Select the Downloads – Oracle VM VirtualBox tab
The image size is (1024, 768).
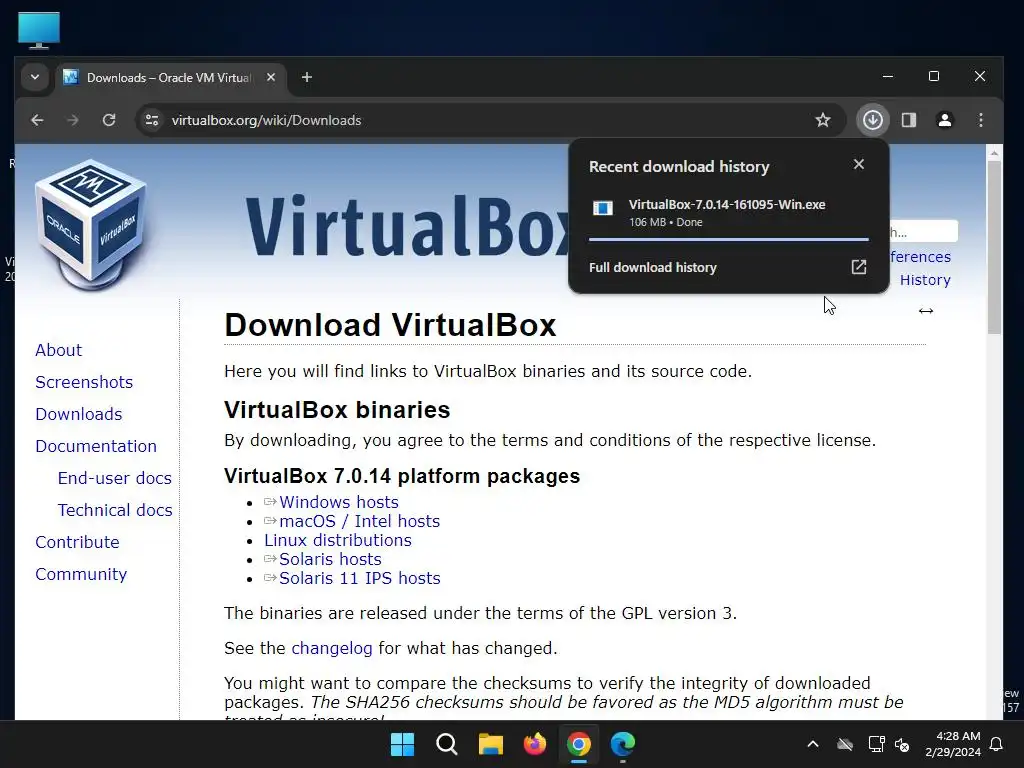pos(168,78)
